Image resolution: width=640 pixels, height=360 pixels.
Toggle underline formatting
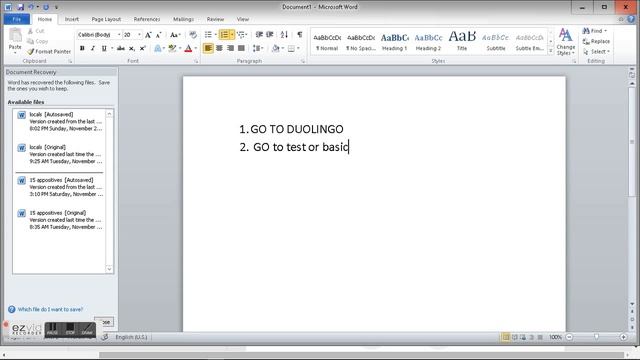point(104,48)
